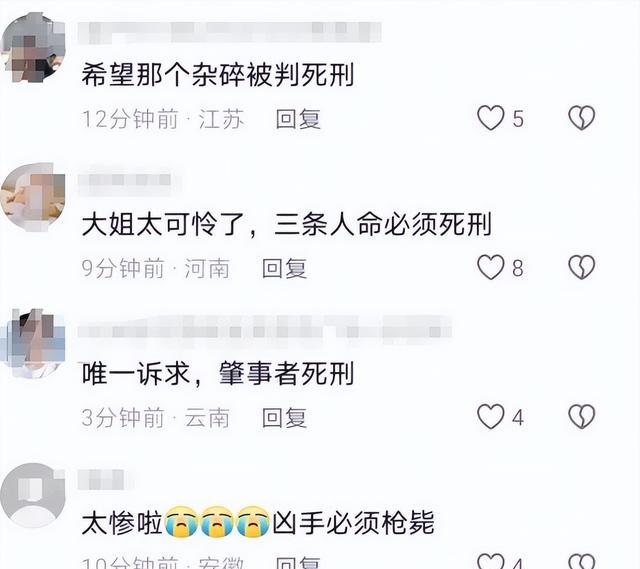Screen dimensions: 640x569
Task: Tap broken heart on the Henan comment
Action: [x=582, y=267]
